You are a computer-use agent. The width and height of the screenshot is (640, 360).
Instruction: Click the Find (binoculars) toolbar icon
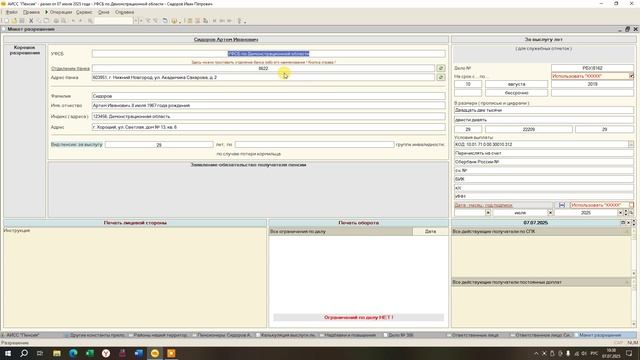pyautogui.click(x=90, y=21)
